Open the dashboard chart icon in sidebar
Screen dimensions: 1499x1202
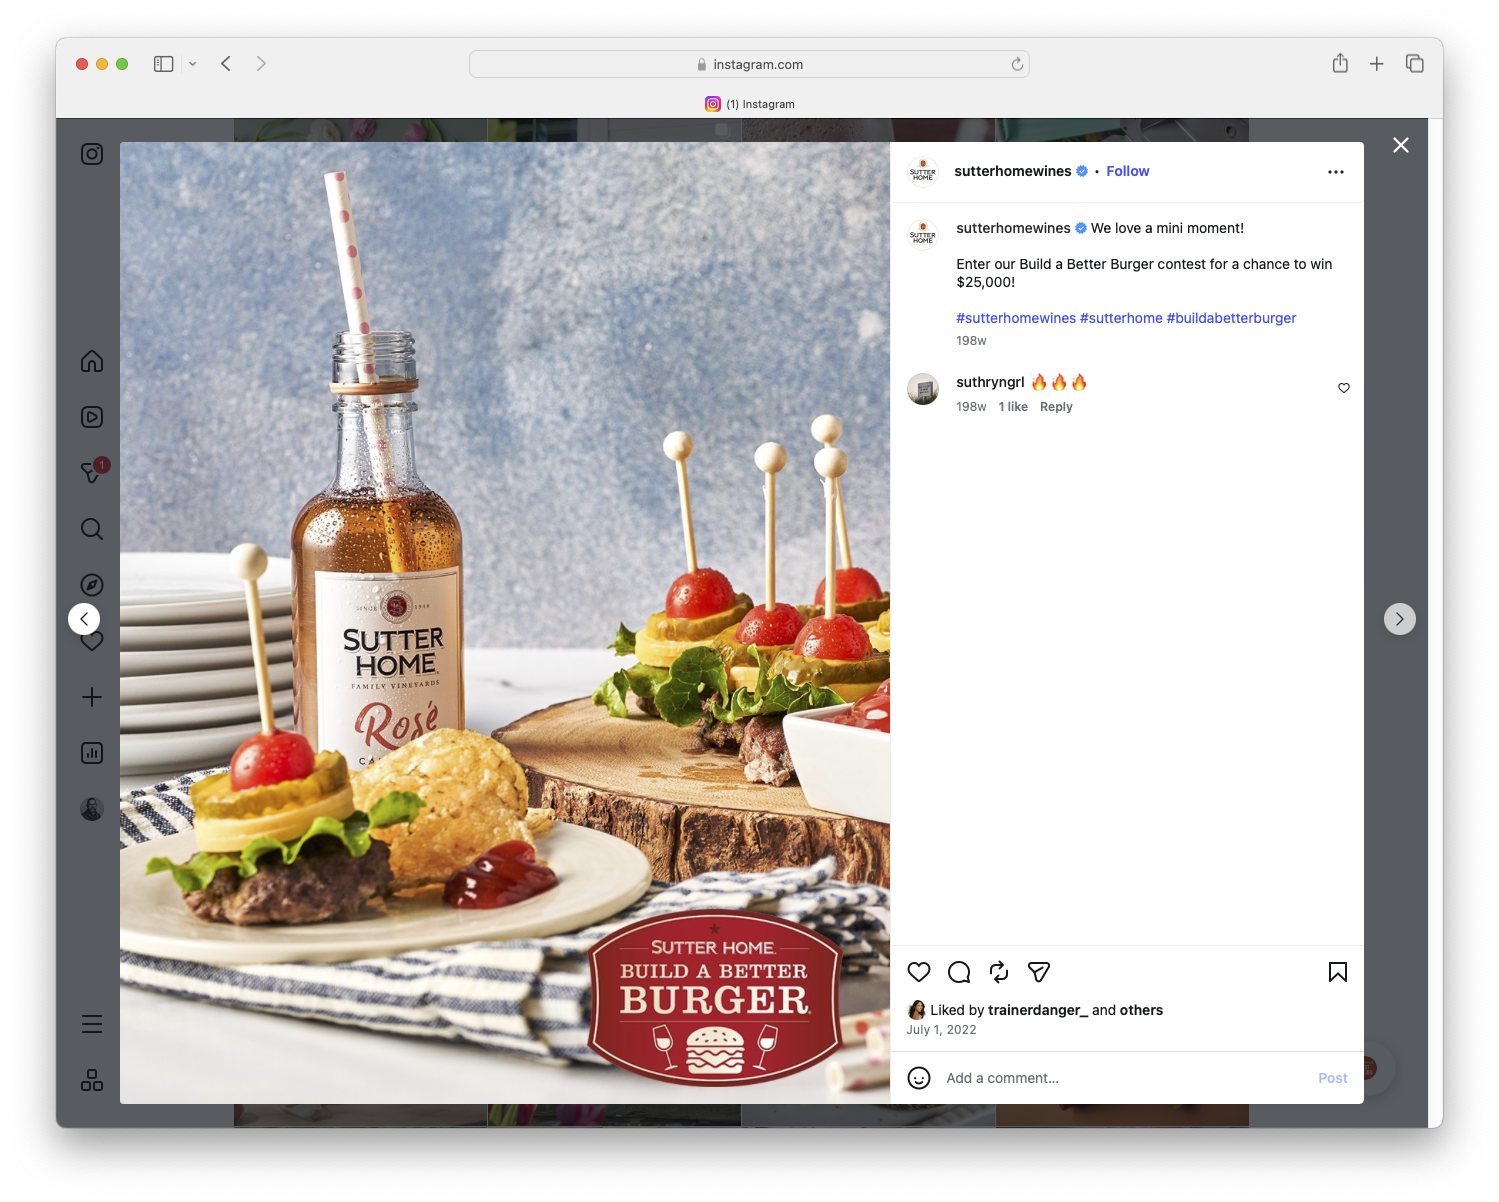tap(92, 753)
